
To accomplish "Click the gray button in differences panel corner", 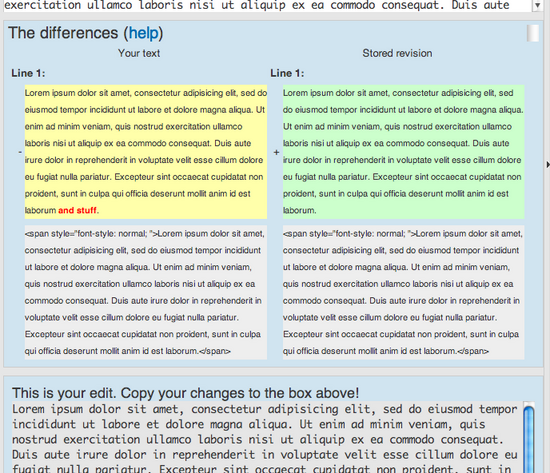I will click(x=532, y=33).
